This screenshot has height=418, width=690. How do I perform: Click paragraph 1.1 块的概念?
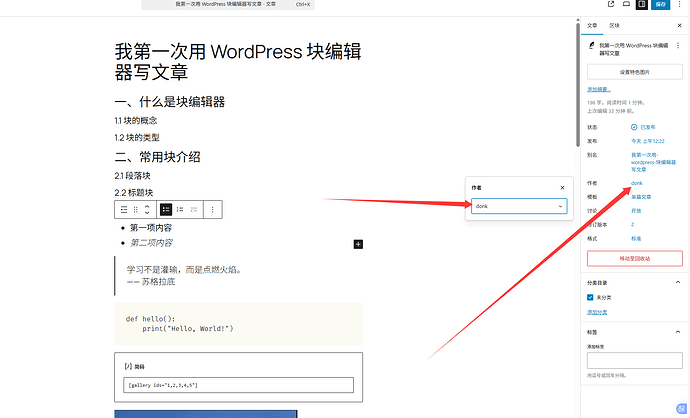[x=136, y=121]
